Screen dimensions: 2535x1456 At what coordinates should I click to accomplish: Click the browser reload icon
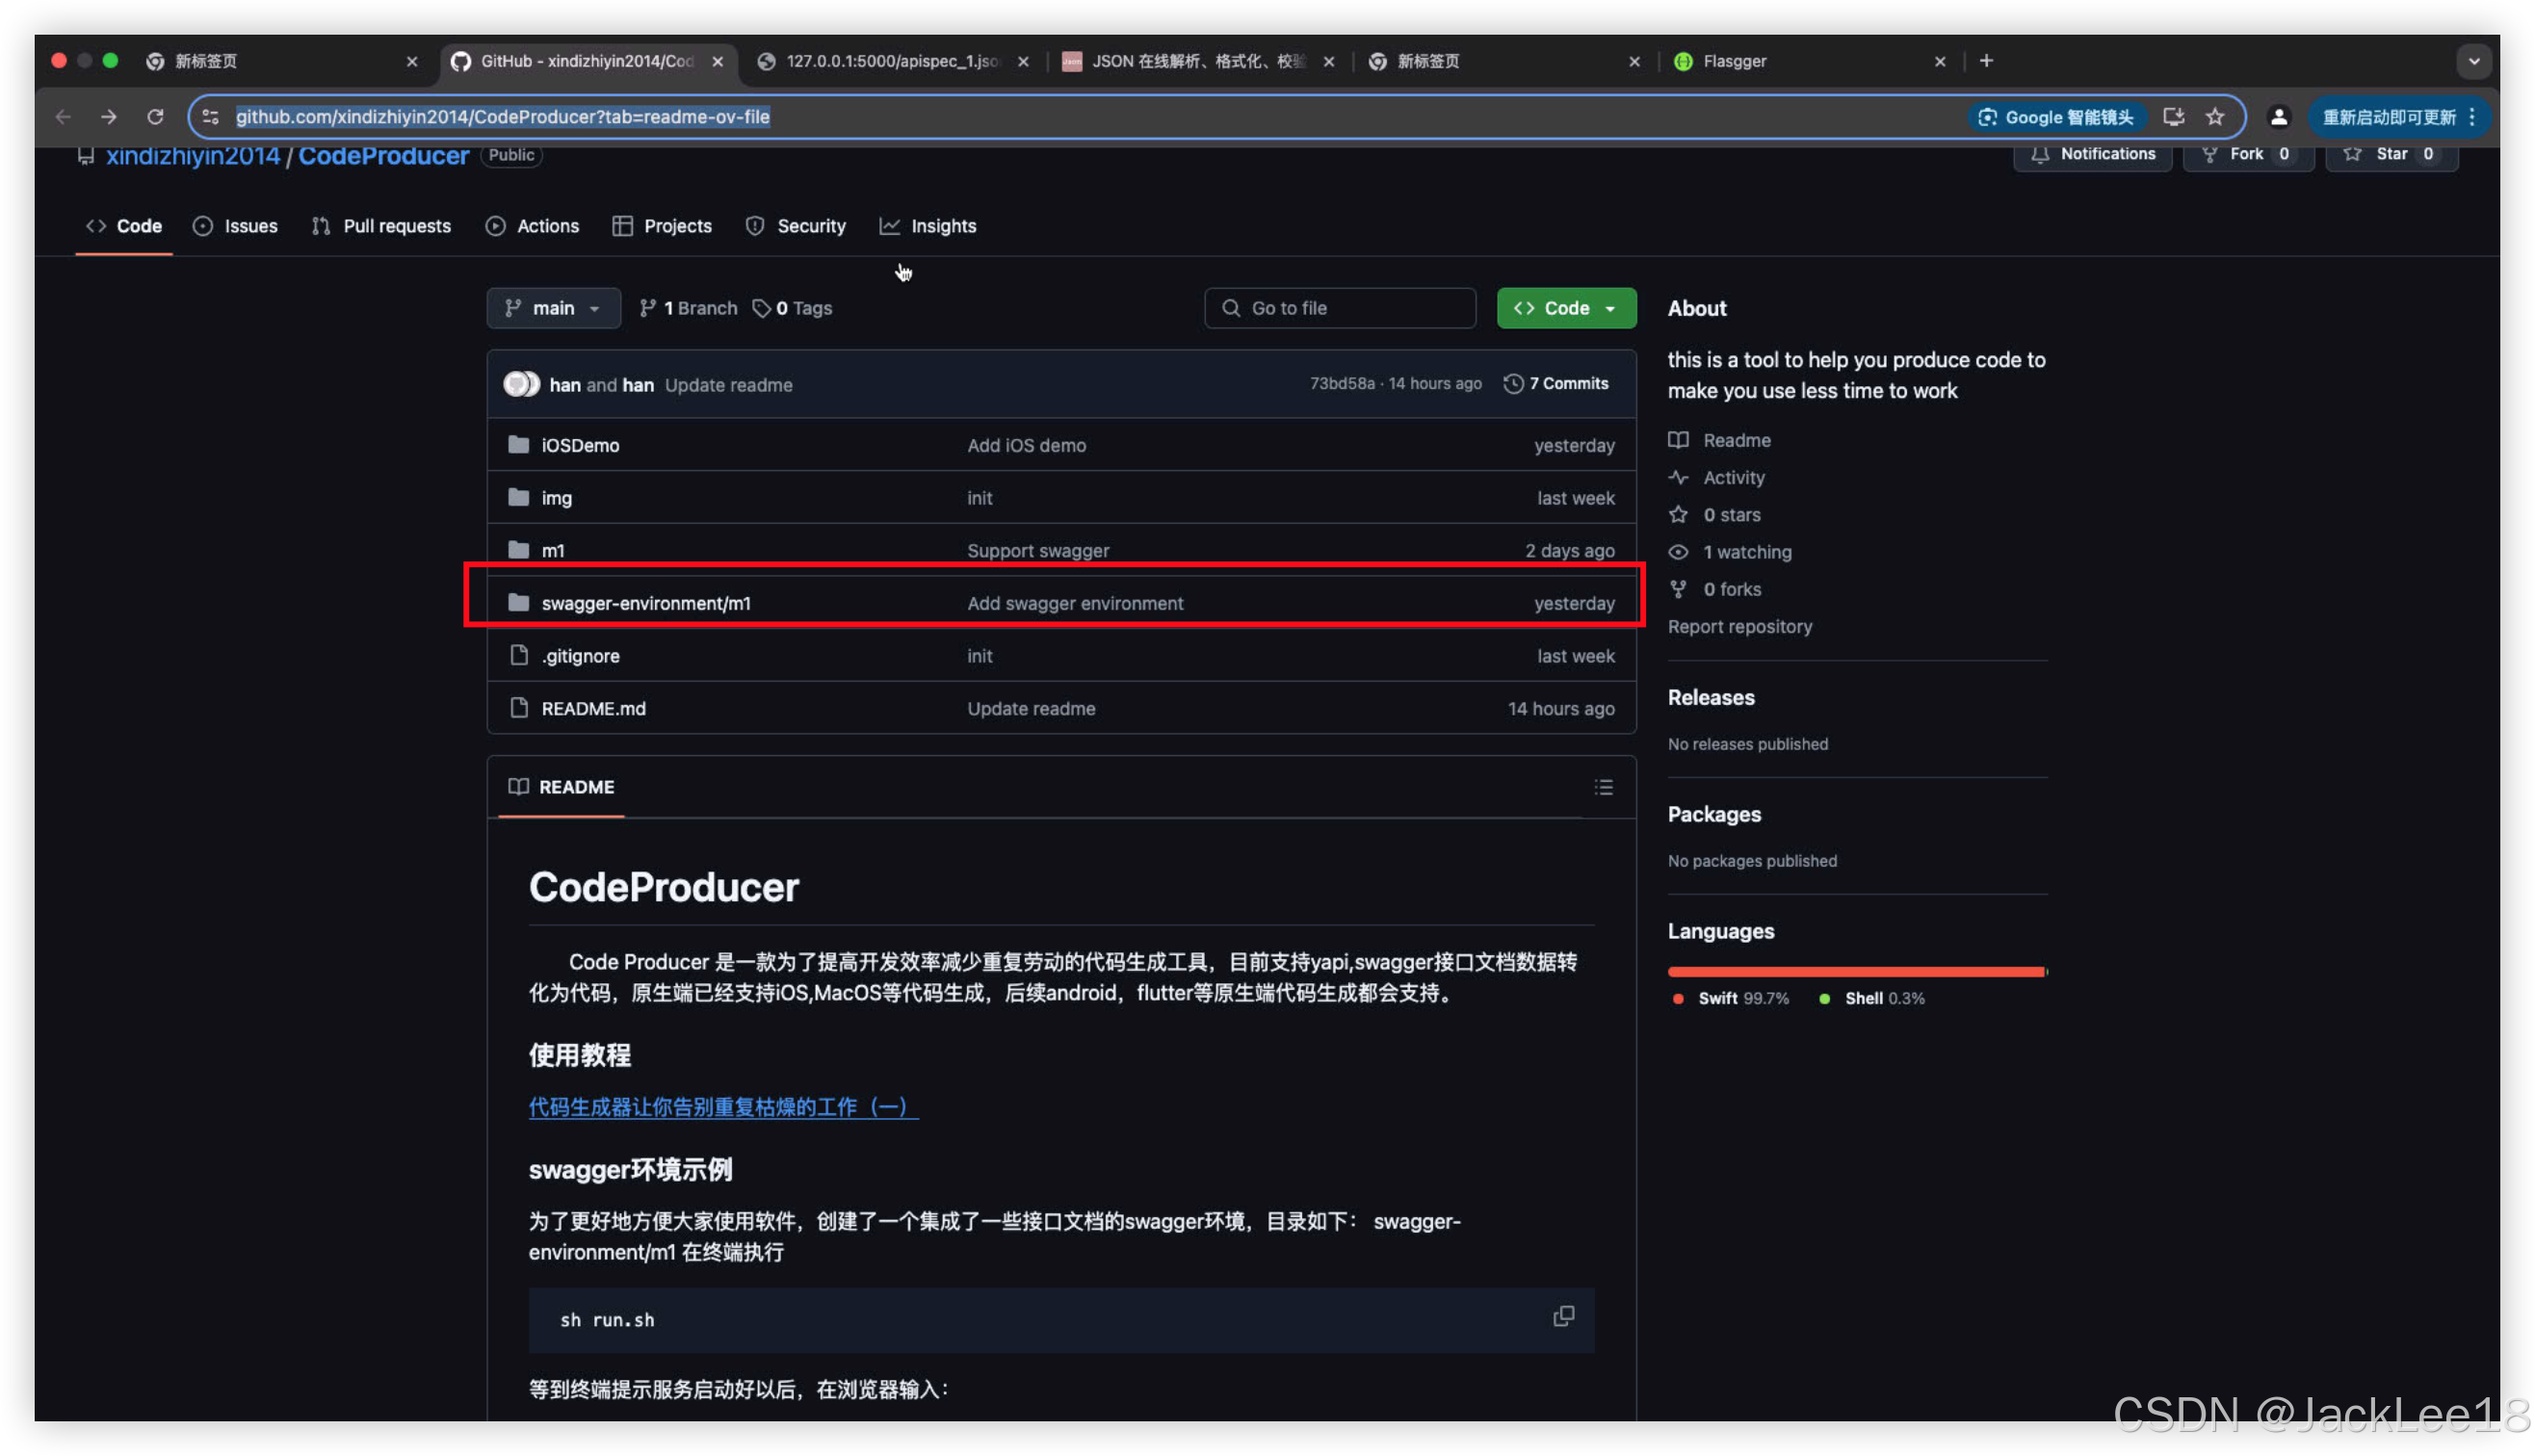click(155, 117)
